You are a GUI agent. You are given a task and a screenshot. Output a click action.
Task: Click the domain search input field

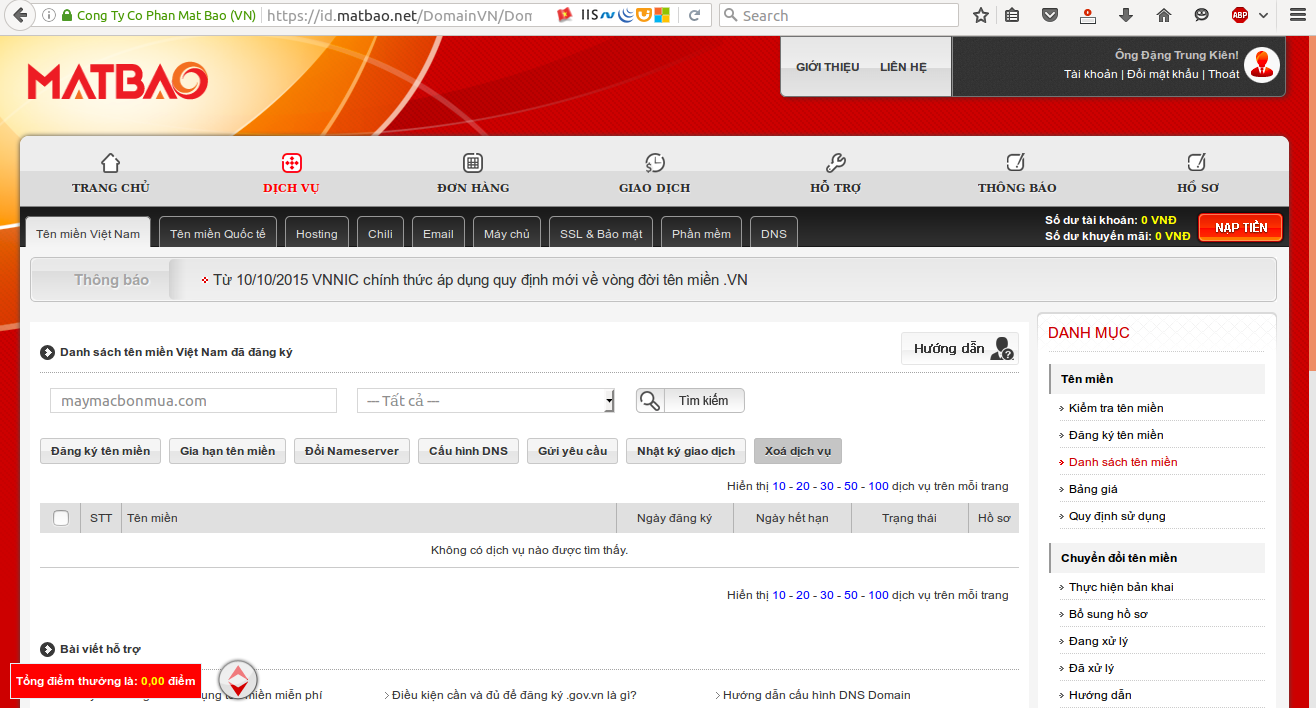(x=193, y=401)
